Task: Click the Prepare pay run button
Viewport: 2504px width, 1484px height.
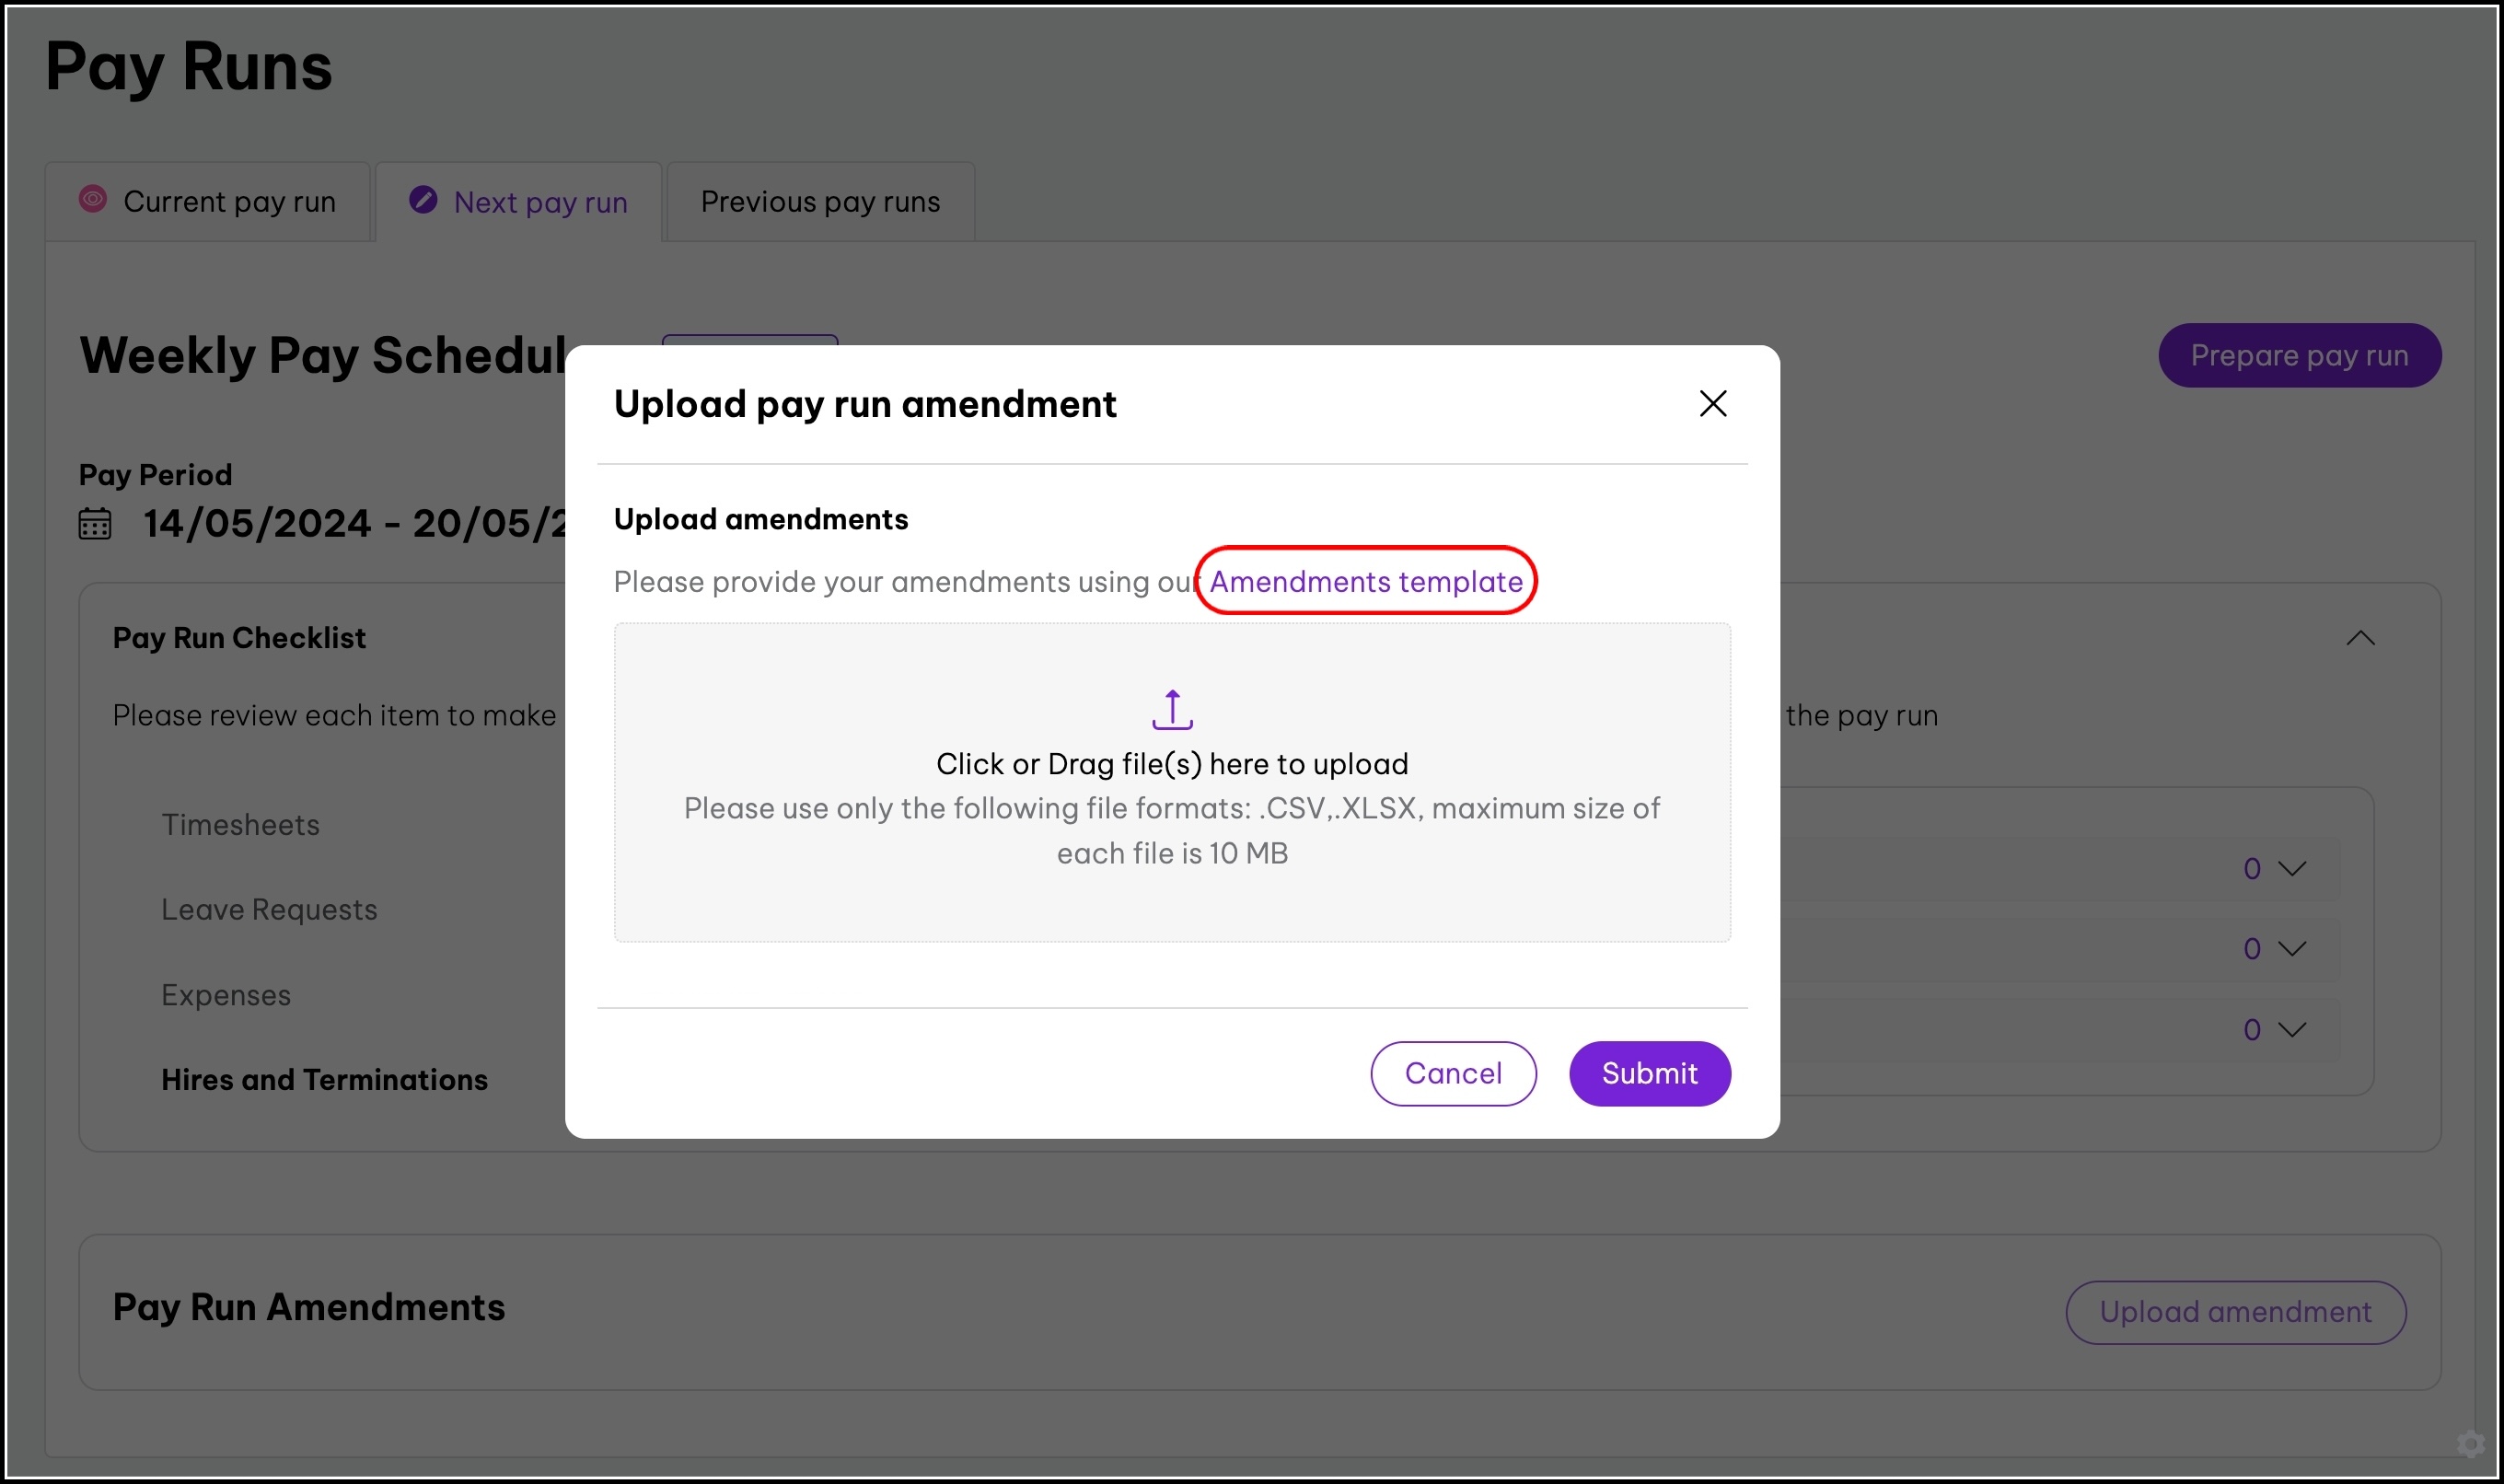Action: click(x=2299, y=355)
